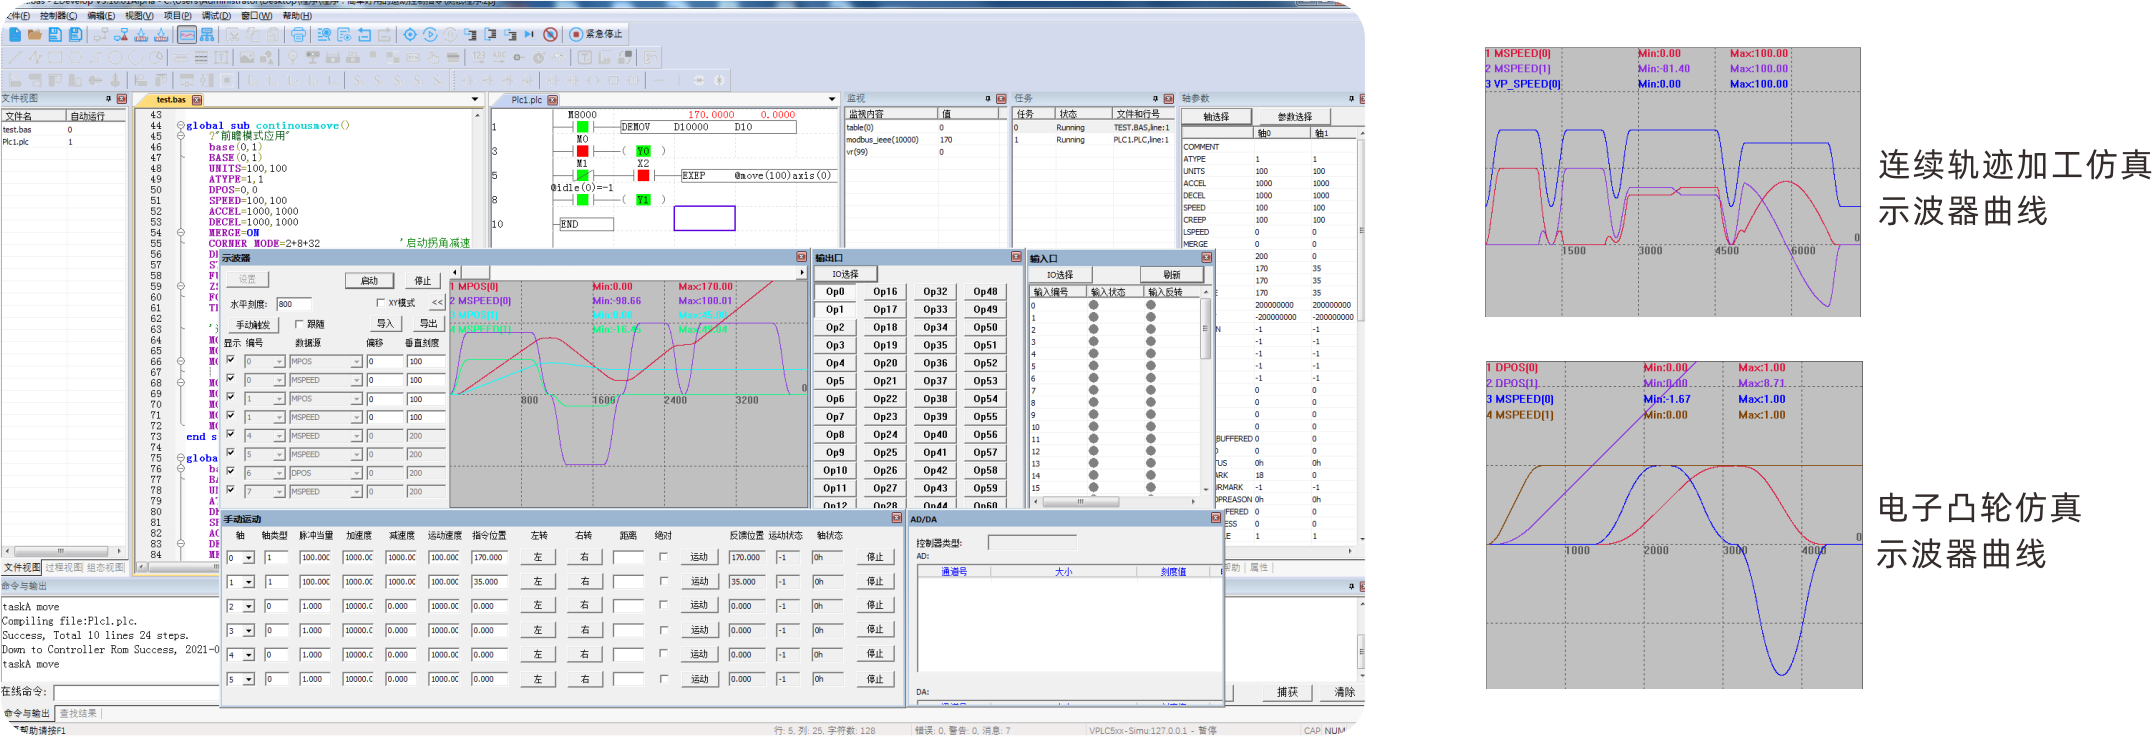Click the Save toolbar icon
Viewport: 2152px width, 737px height.
[x=55, y=34]
